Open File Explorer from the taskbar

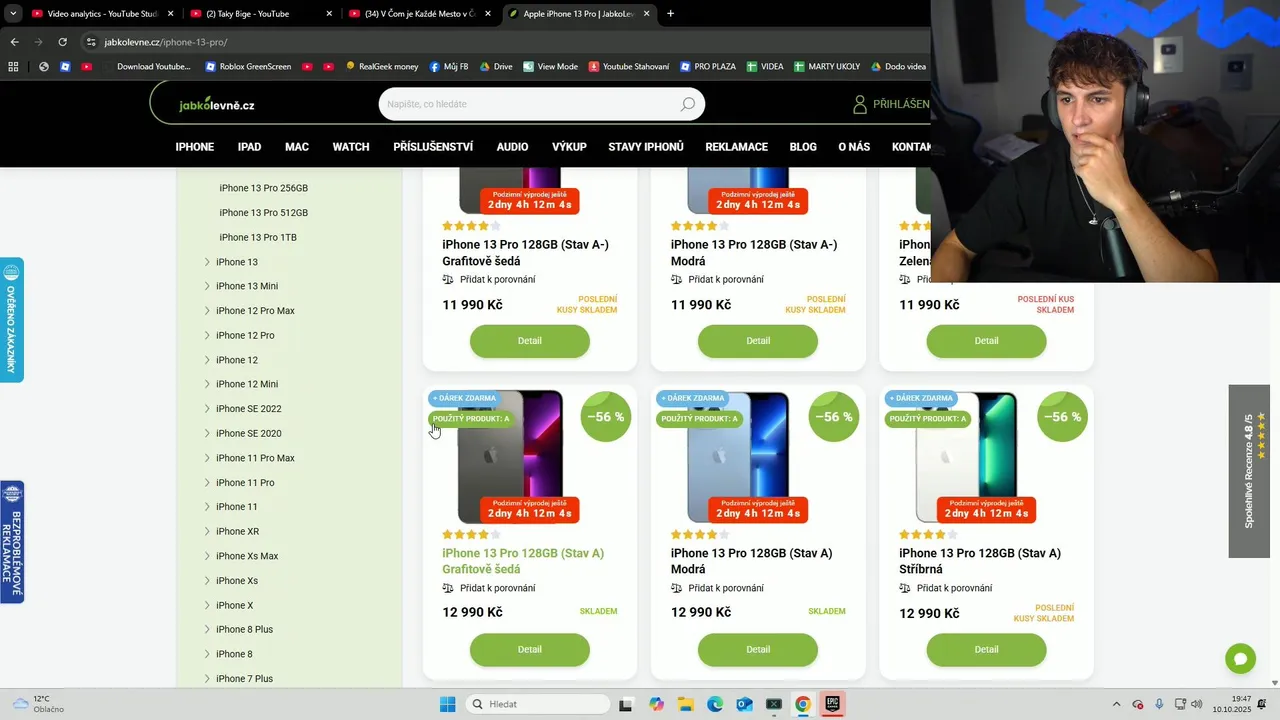point(686,704)
